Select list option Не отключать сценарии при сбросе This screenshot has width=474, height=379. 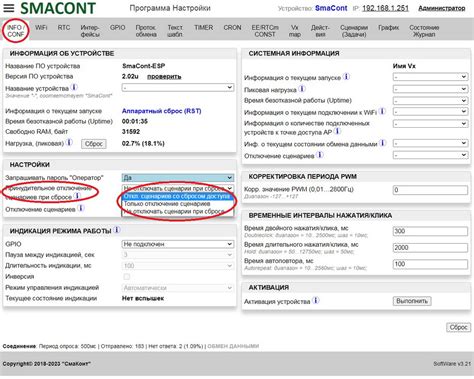[178, 211]
